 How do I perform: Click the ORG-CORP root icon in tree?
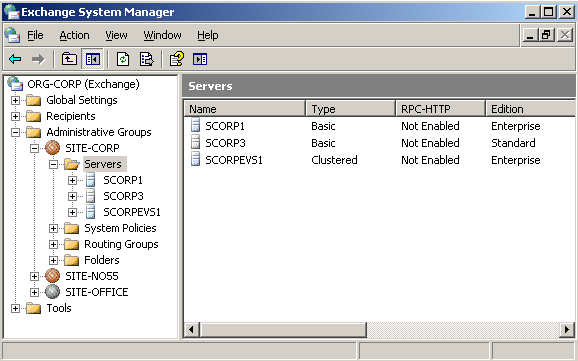(x=15, y=84)
